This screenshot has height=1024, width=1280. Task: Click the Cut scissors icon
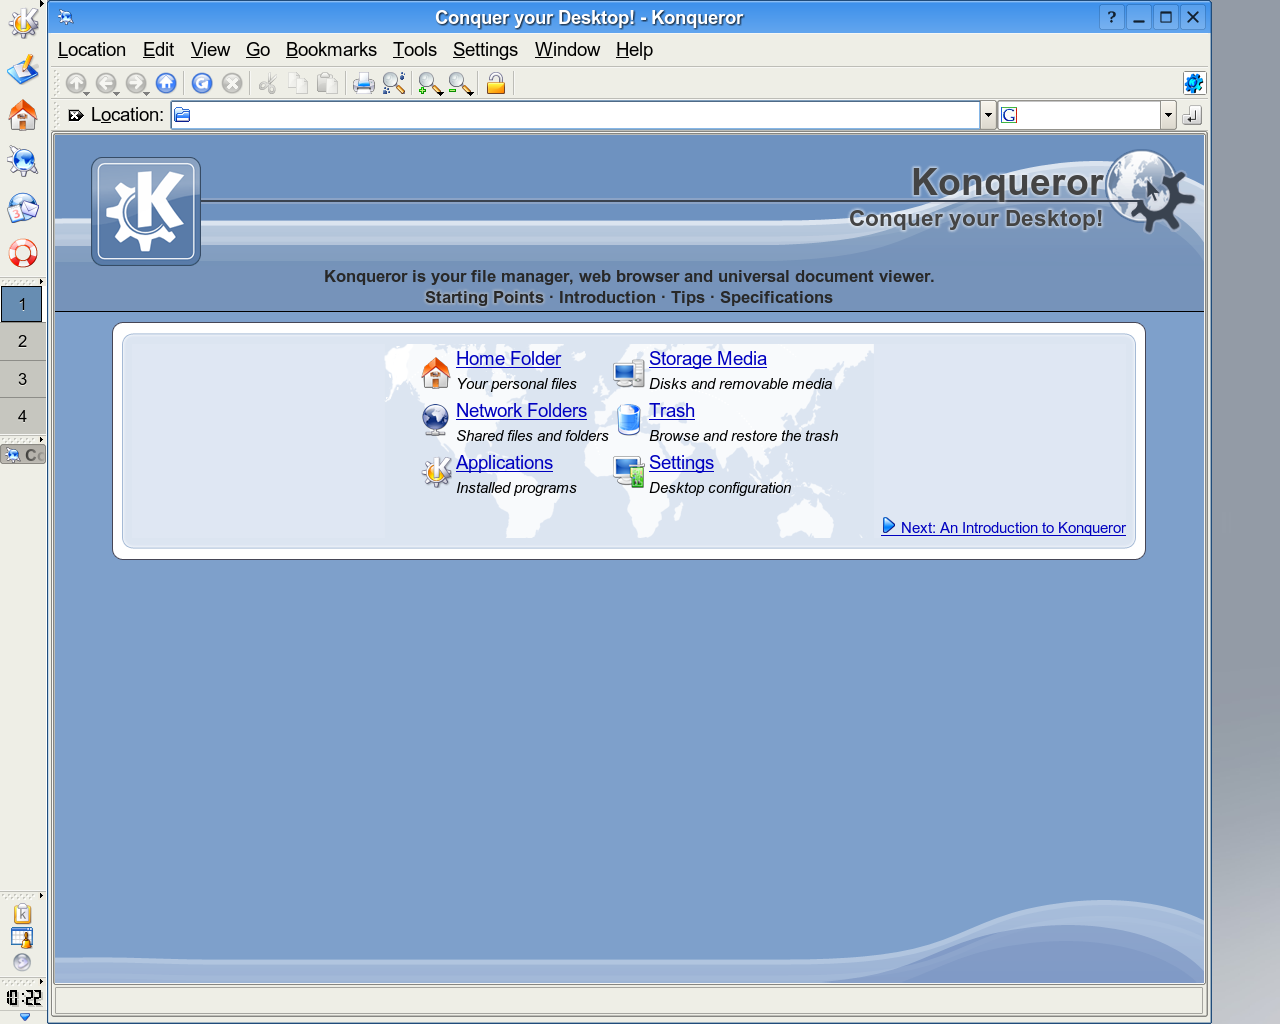pyautogui.click(x=267, y=84)
